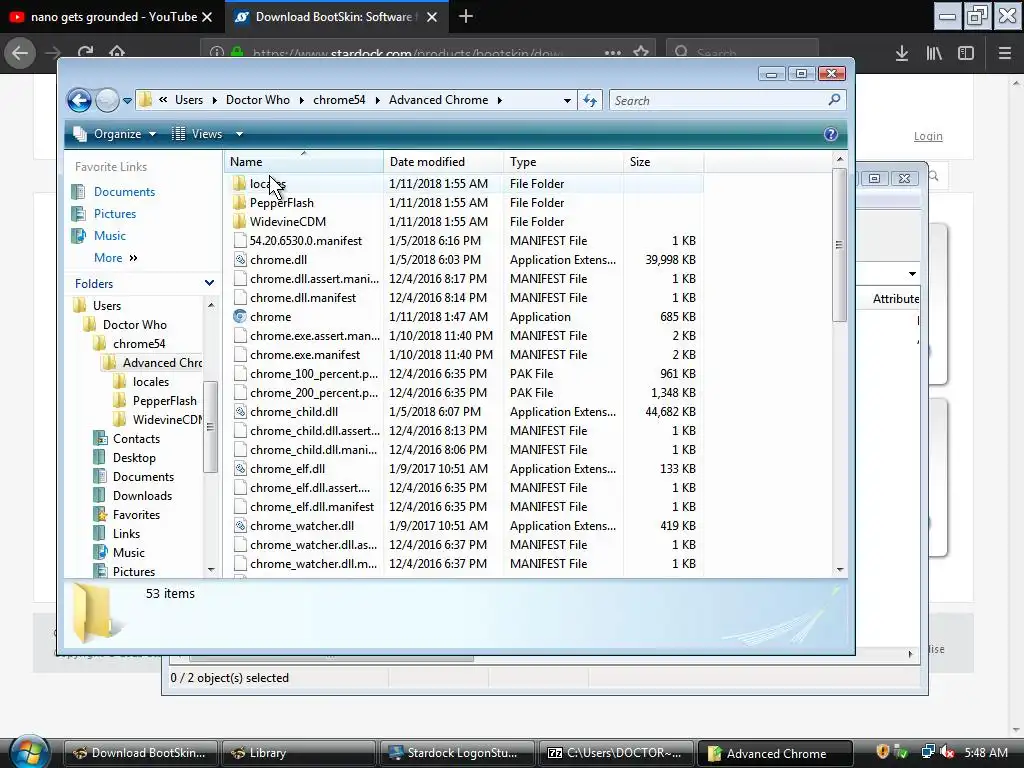Sort by Size column header

(x=663, y=161)
